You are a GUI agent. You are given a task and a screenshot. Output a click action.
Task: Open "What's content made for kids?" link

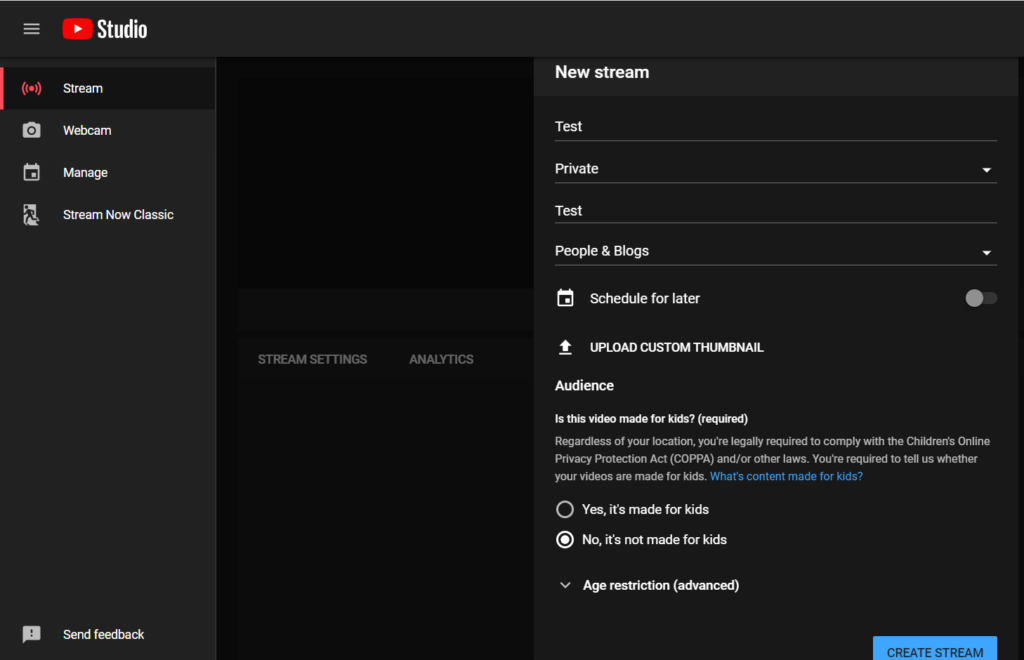(786, 477)
